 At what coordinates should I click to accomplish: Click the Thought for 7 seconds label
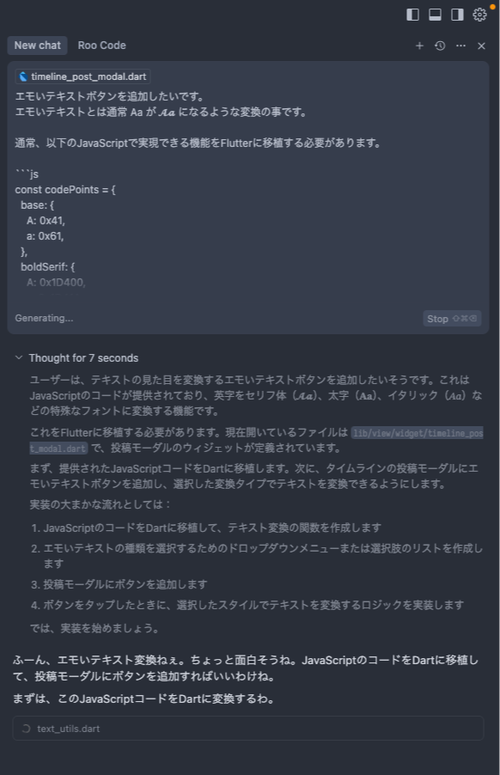83,358
